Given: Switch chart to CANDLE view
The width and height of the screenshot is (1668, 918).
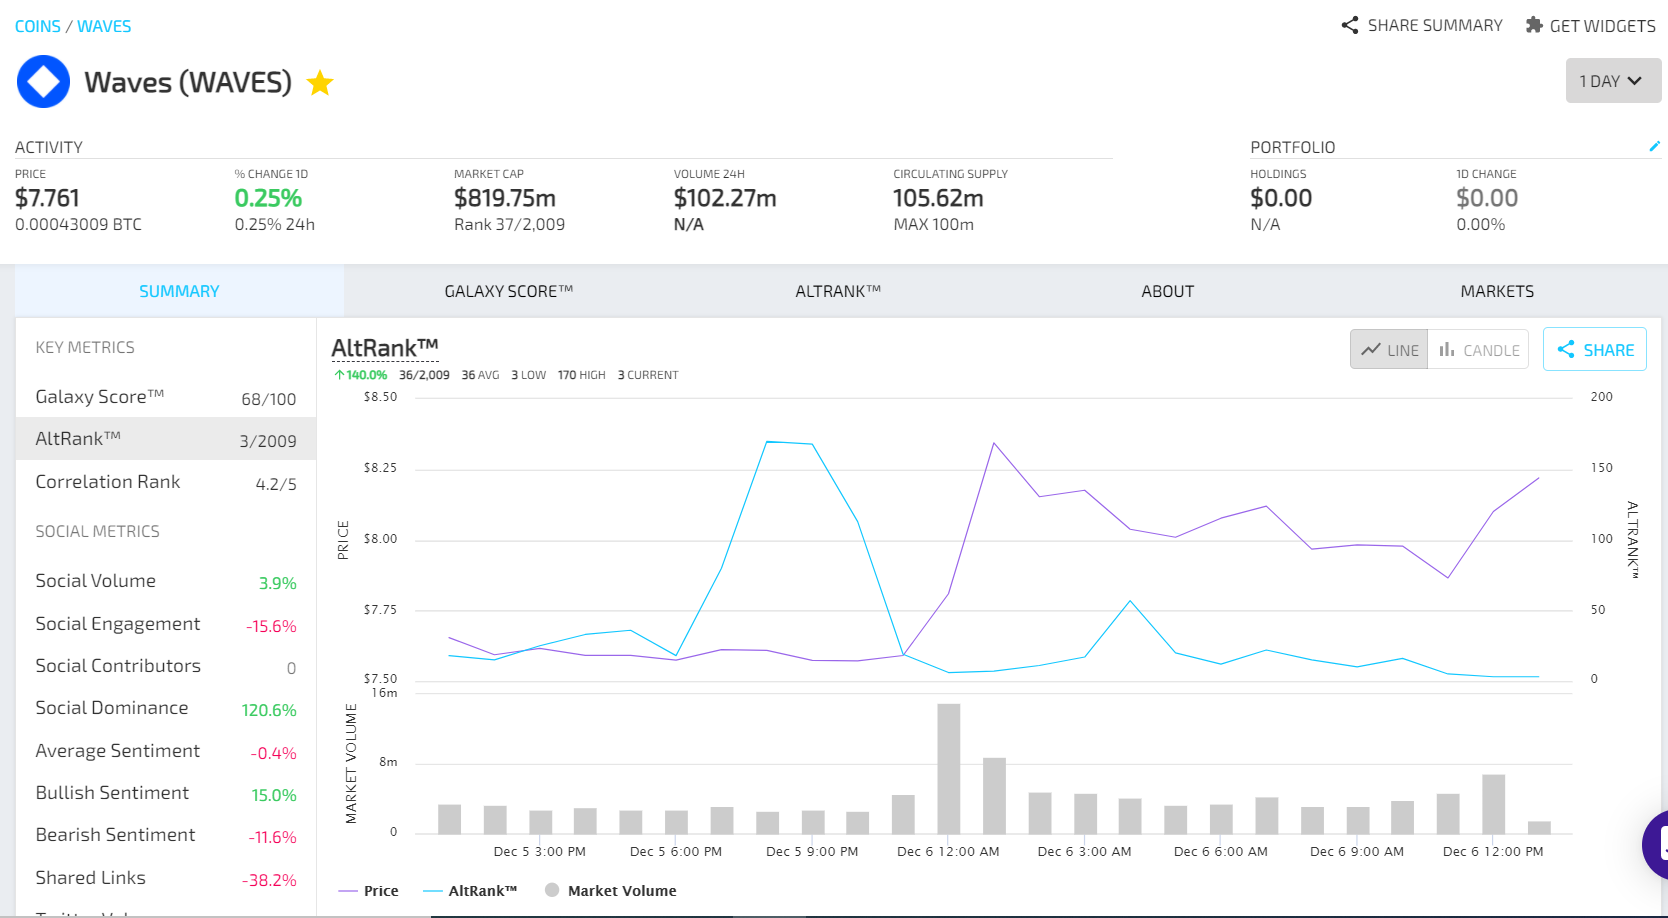Looking at the screenshot, I should (x=1478, y=350).
